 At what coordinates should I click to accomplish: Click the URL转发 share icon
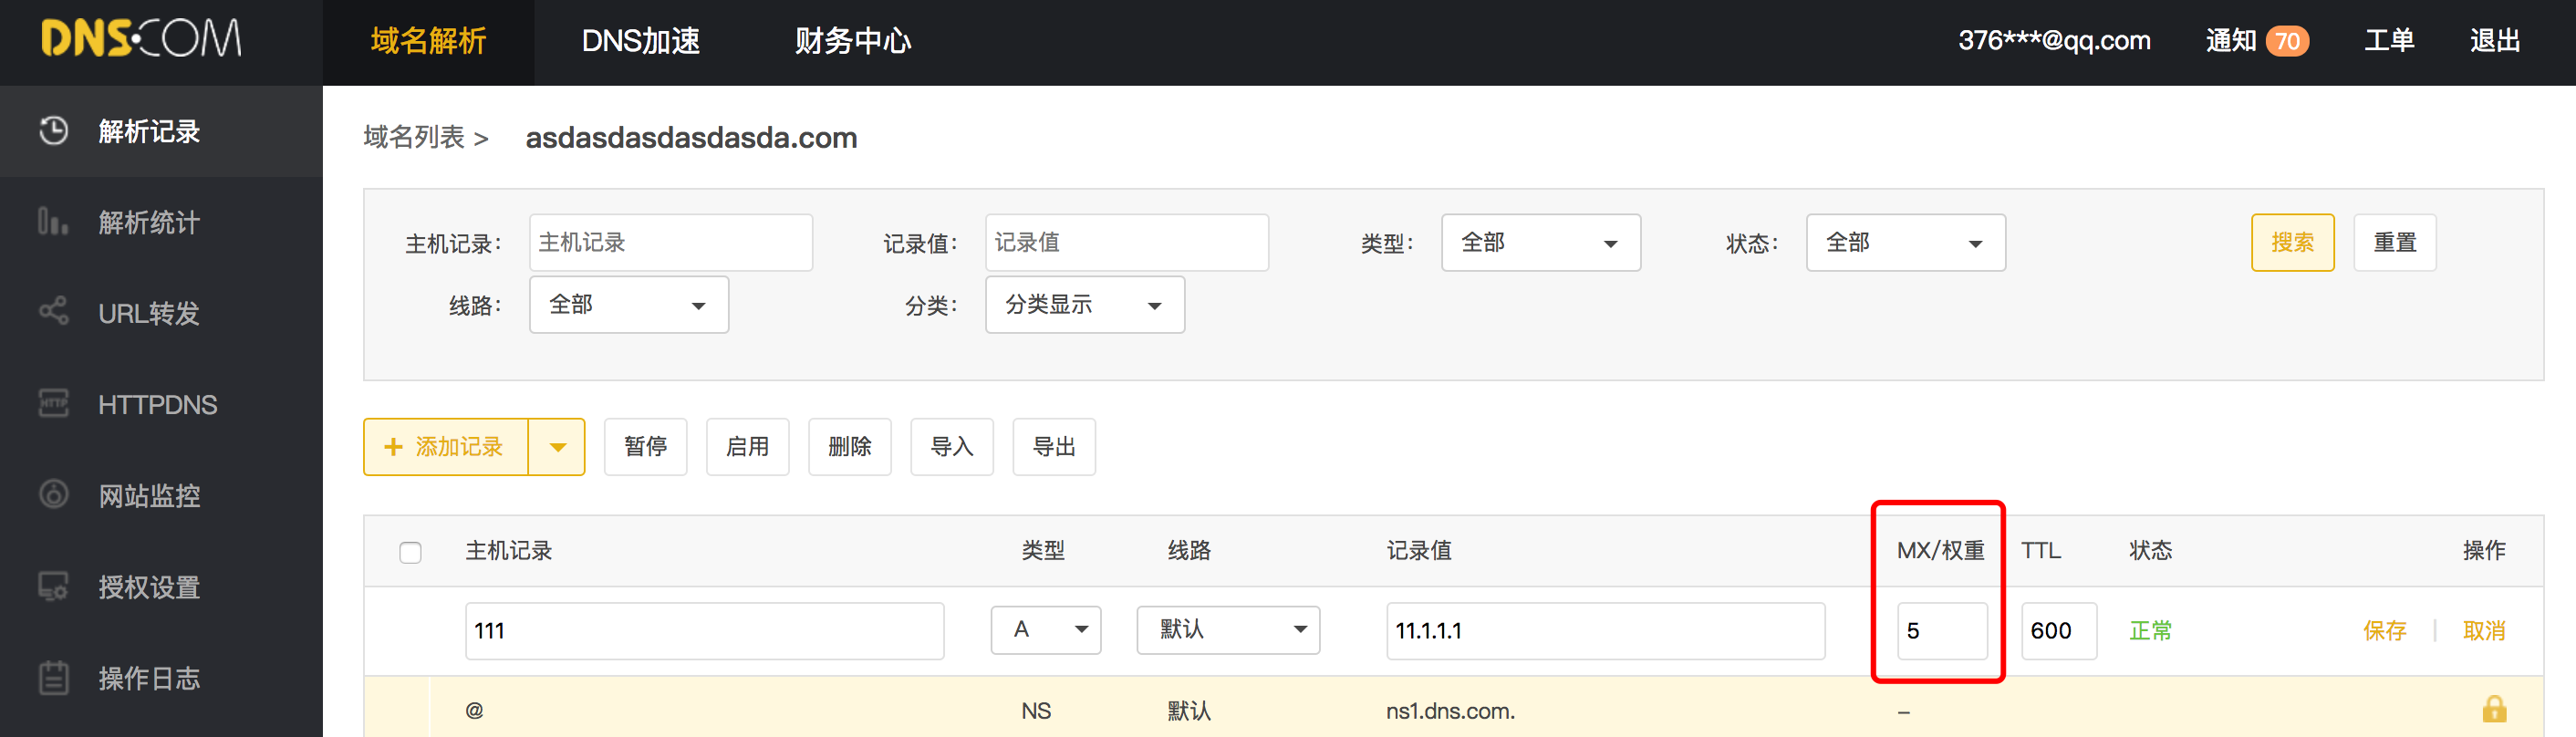[x=53, y=312]
